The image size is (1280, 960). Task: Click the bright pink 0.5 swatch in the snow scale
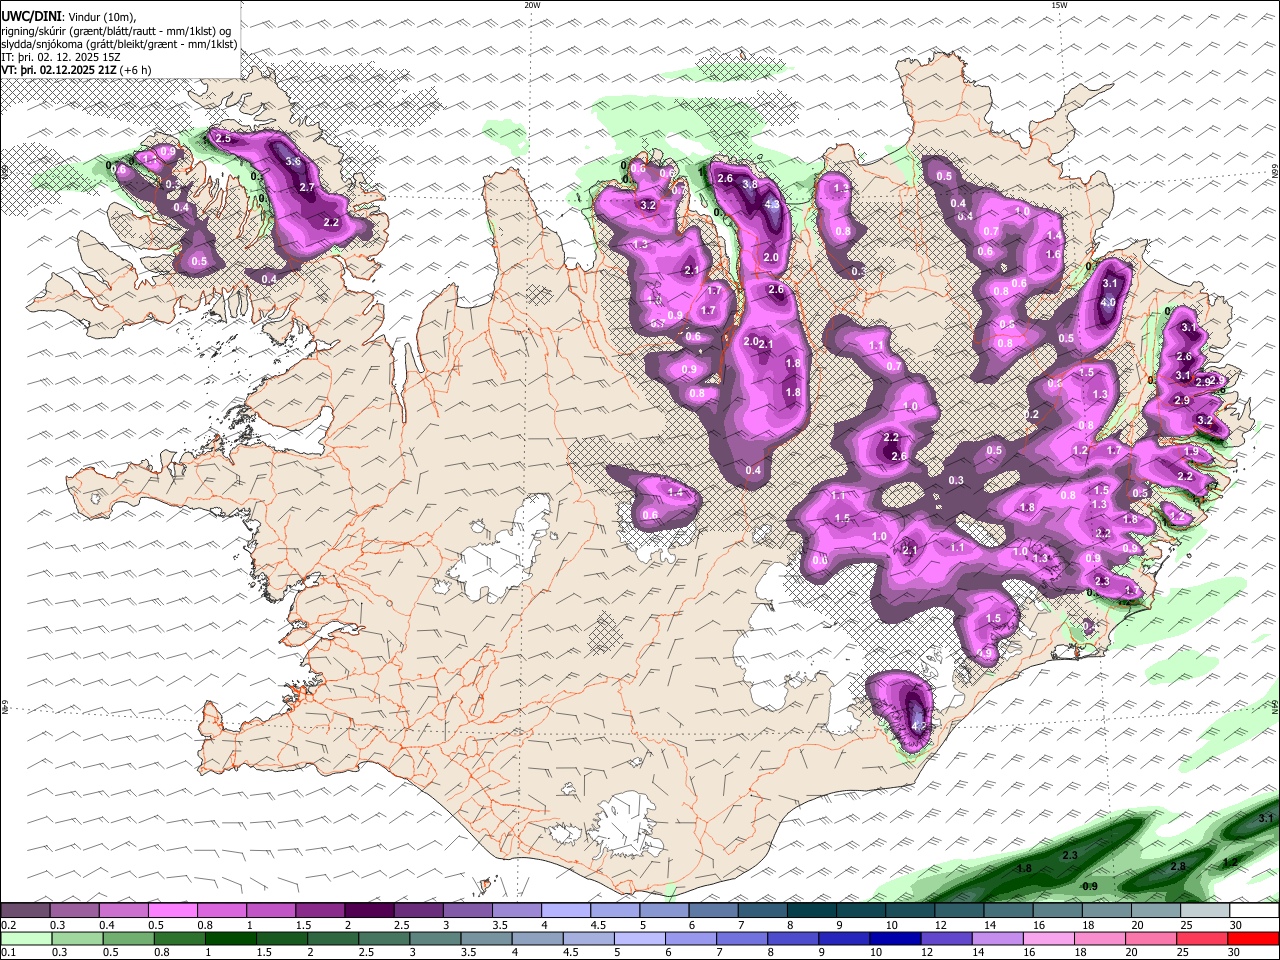coord(172,910)
